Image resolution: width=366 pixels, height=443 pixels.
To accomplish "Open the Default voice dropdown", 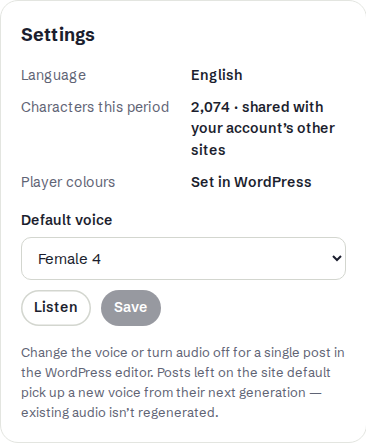I will coord(183,259).
